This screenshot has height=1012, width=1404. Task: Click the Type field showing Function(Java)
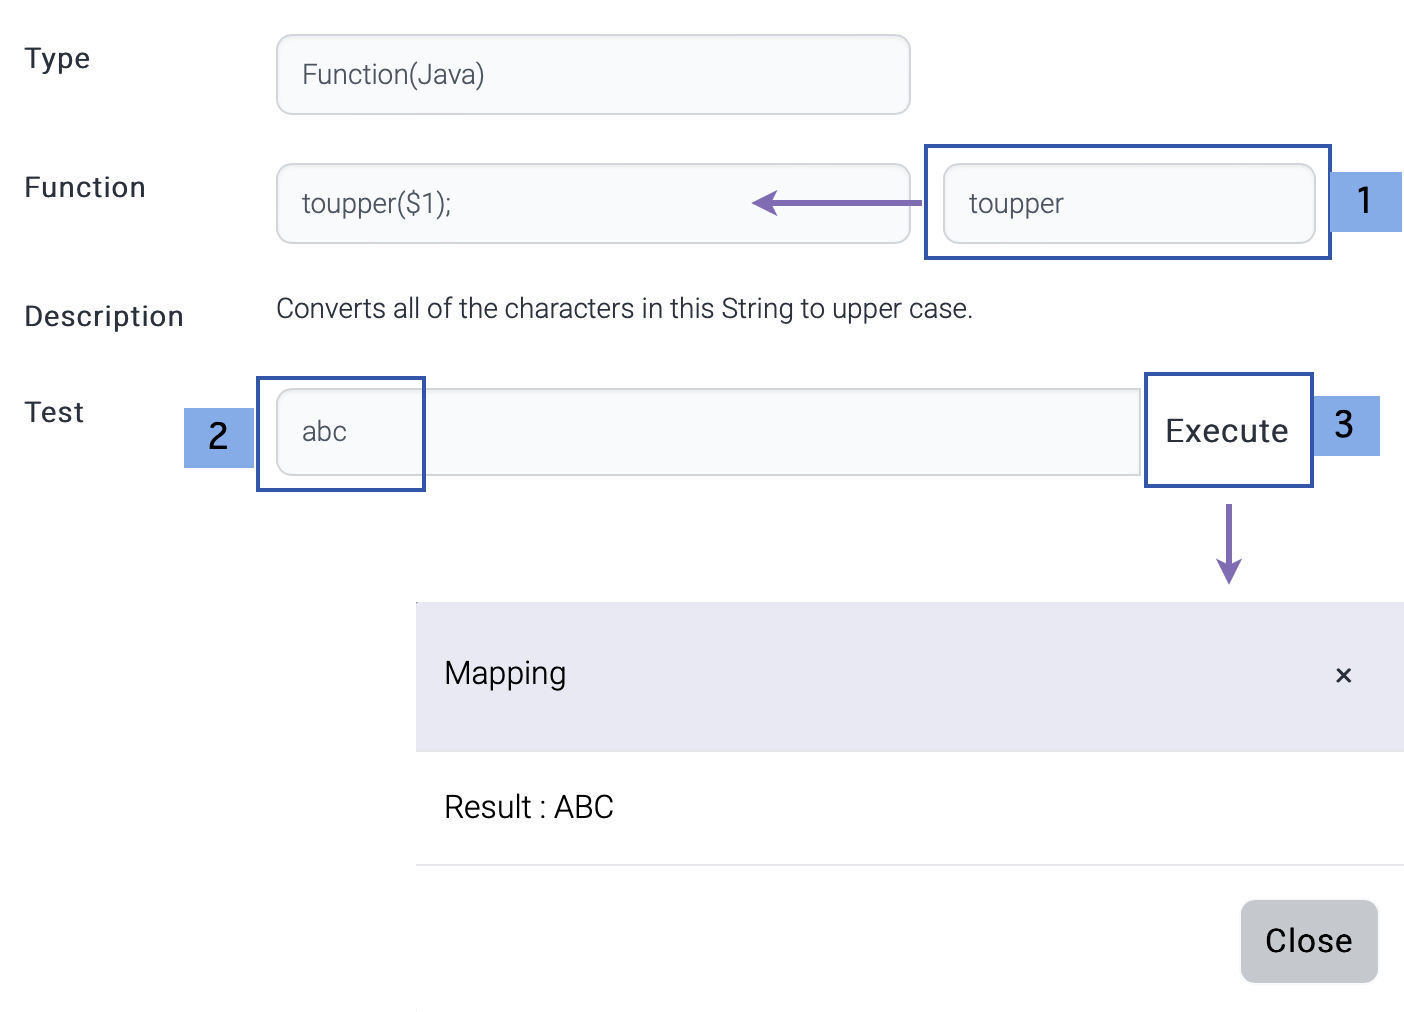pos(592,75)
